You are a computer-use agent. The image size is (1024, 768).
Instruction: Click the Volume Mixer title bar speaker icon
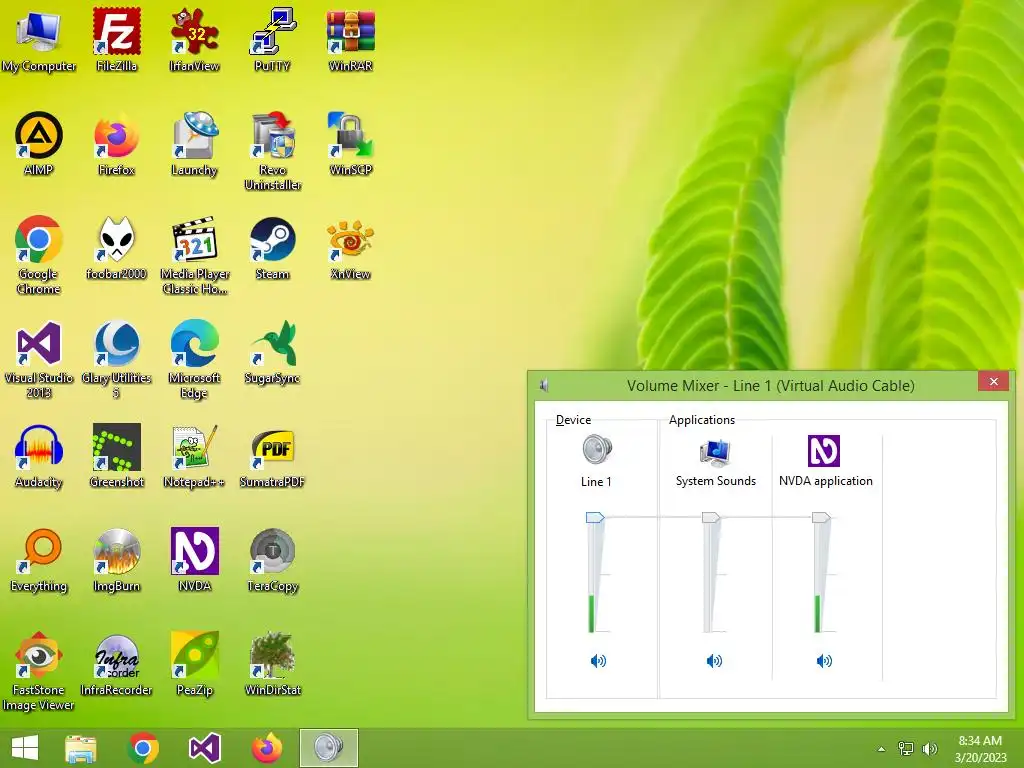(x=544, y=385)
